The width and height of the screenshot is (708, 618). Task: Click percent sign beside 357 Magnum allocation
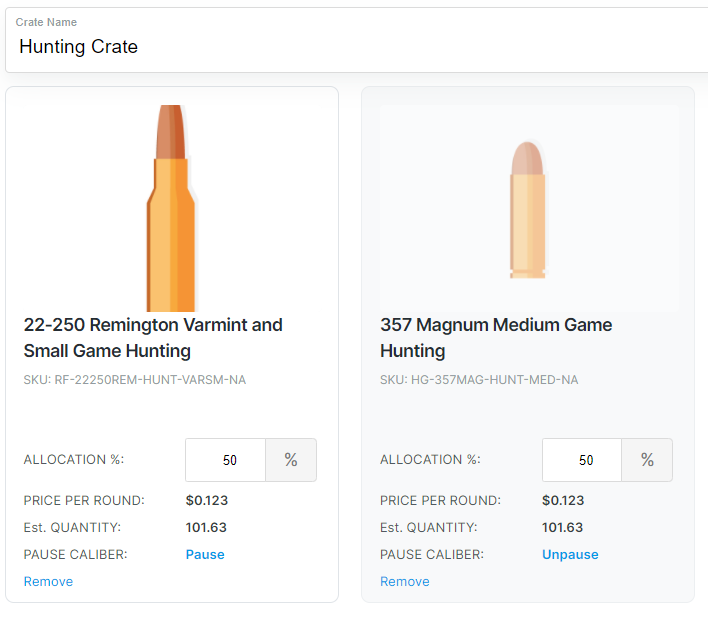tap(647, 460)
